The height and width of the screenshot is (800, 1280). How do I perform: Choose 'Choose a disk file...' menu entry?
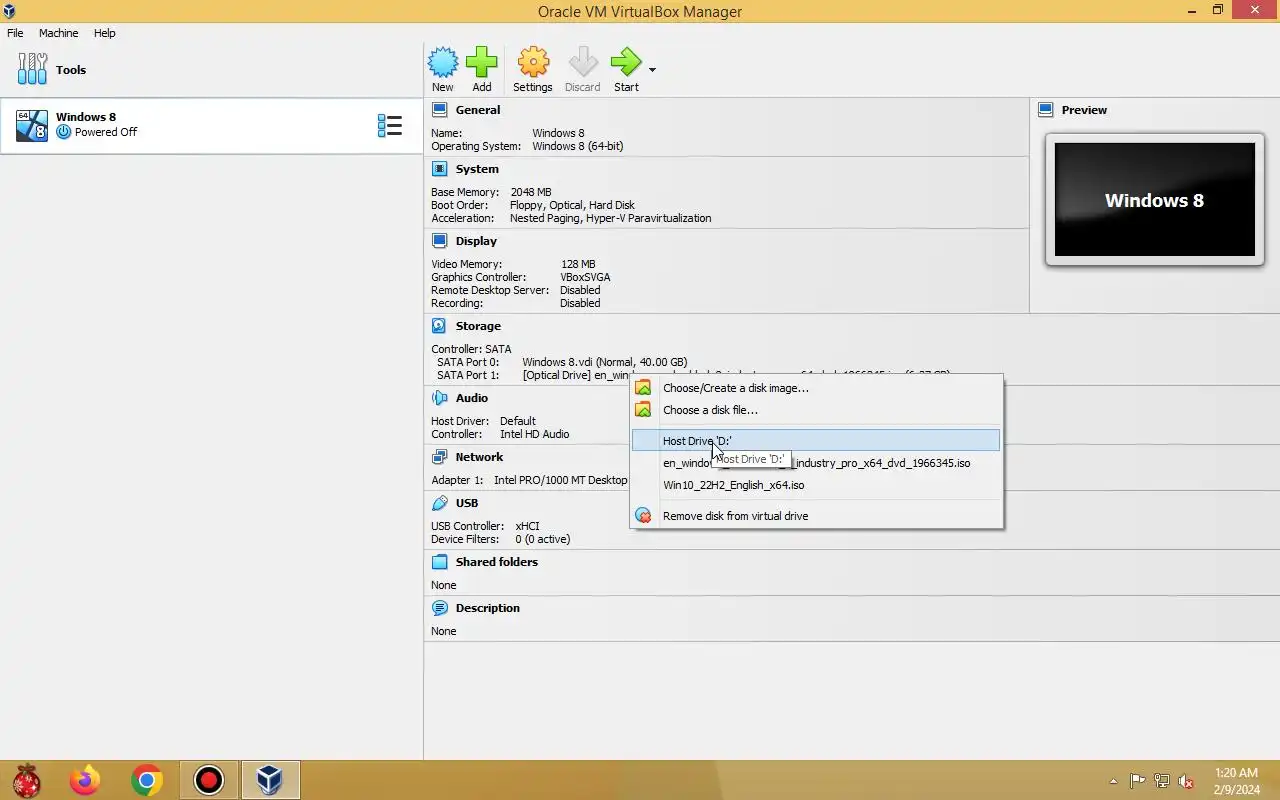click(816, 410)
